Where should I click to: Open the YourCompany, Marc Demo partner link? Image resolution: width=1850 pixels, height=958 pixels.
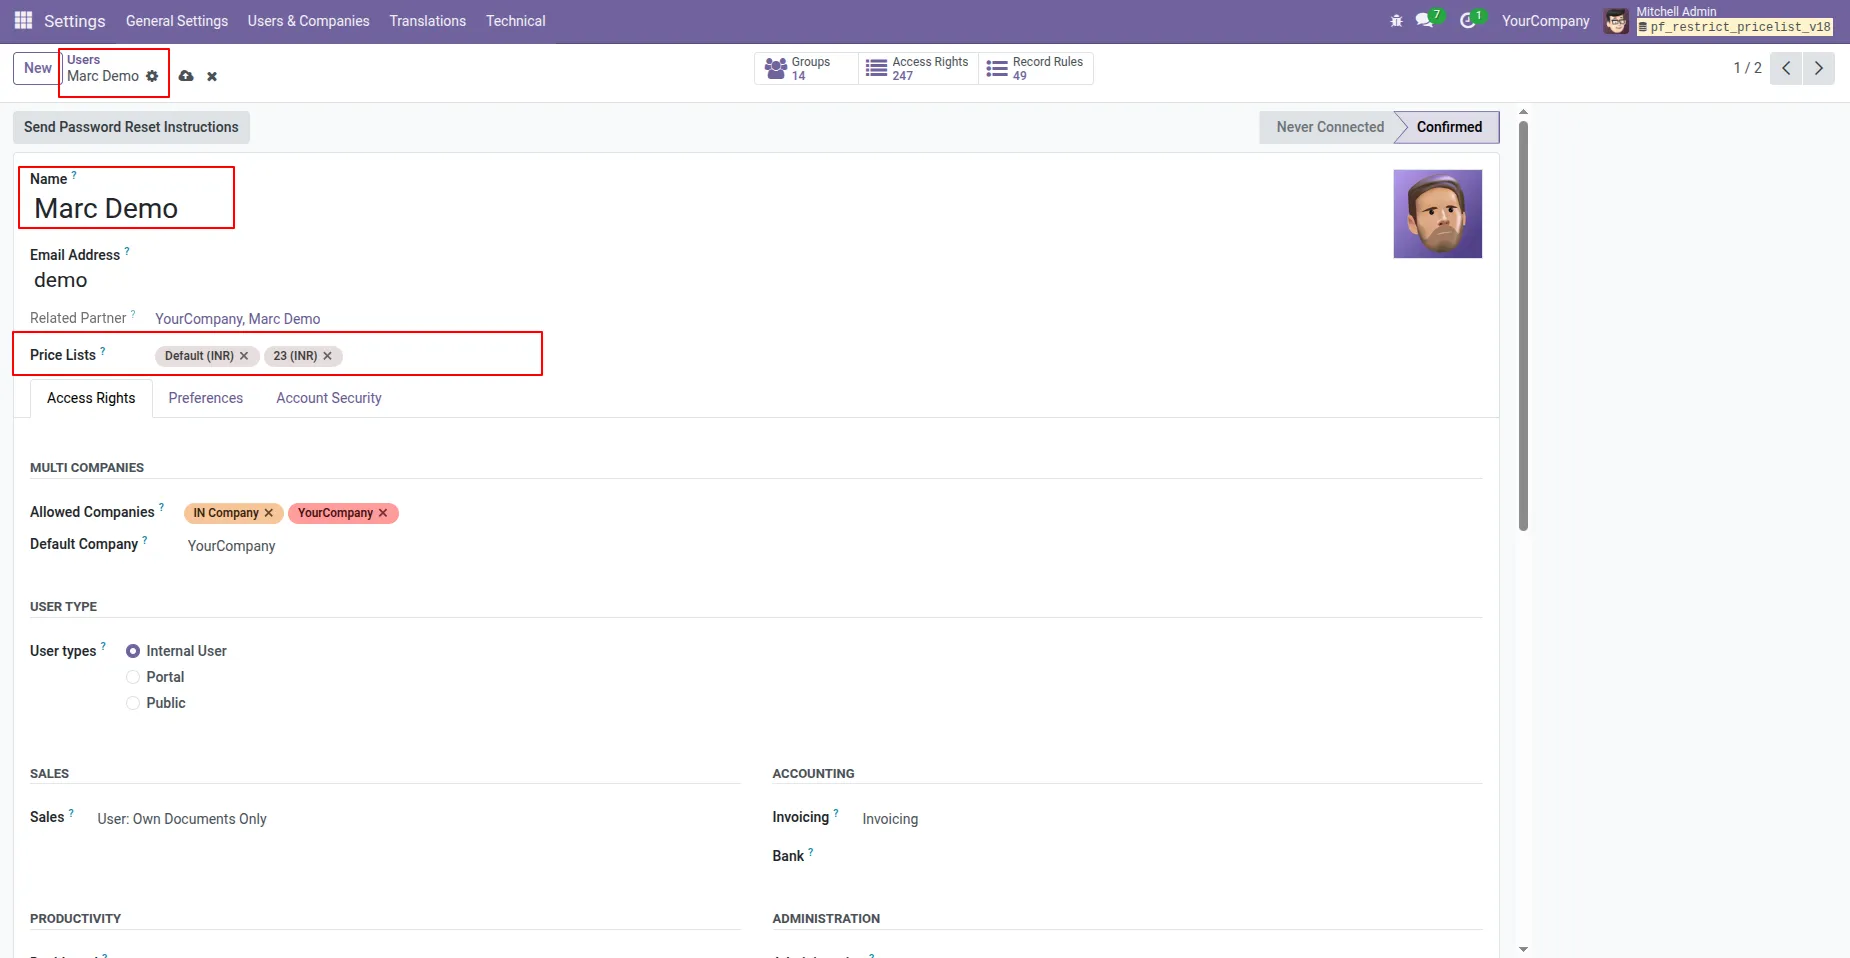tap(238, 319)
